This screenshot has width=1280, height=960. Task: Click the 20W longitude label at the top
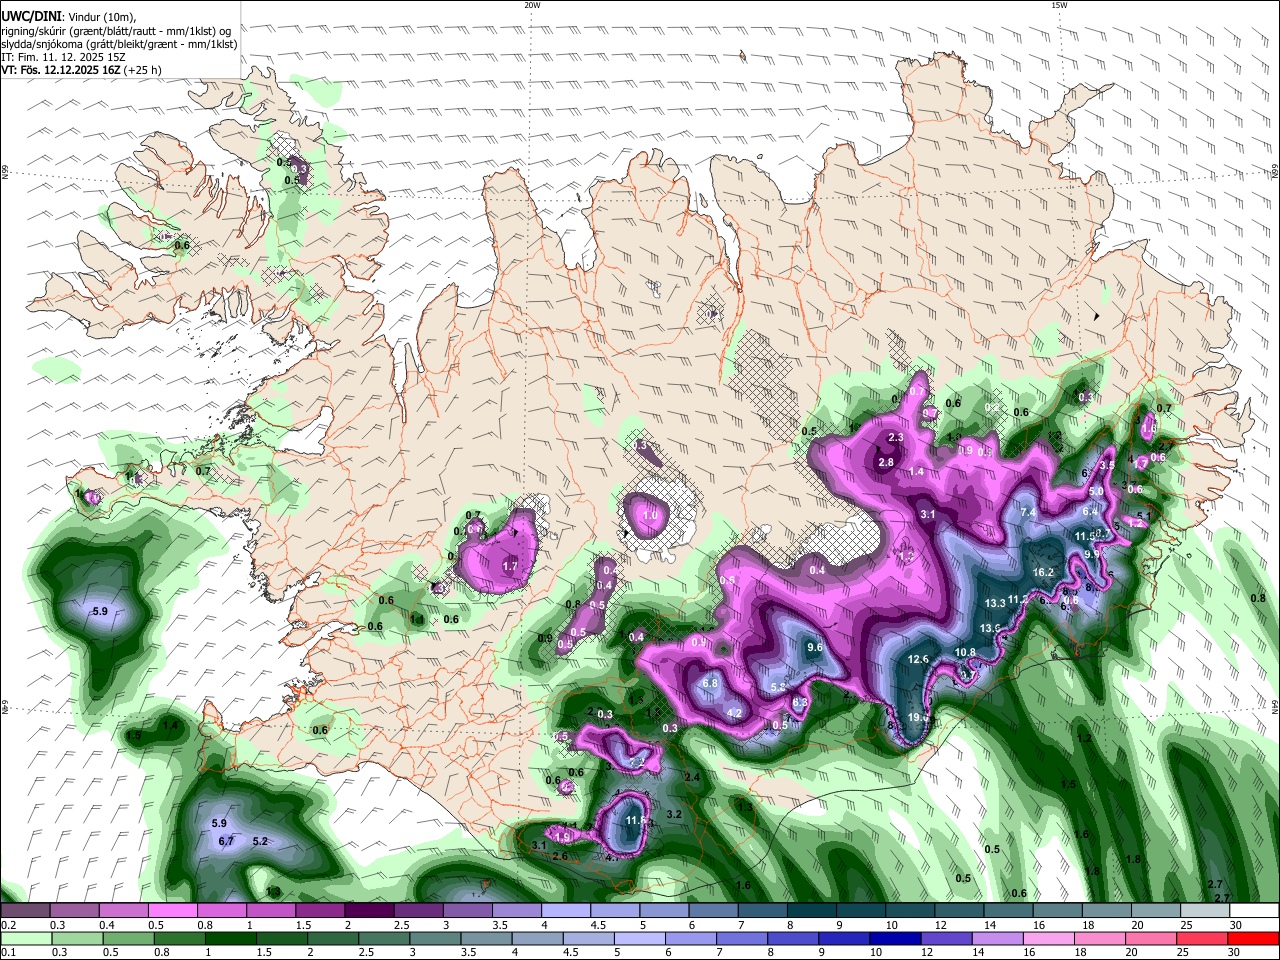pyautogui.click(x=532, y=5)
